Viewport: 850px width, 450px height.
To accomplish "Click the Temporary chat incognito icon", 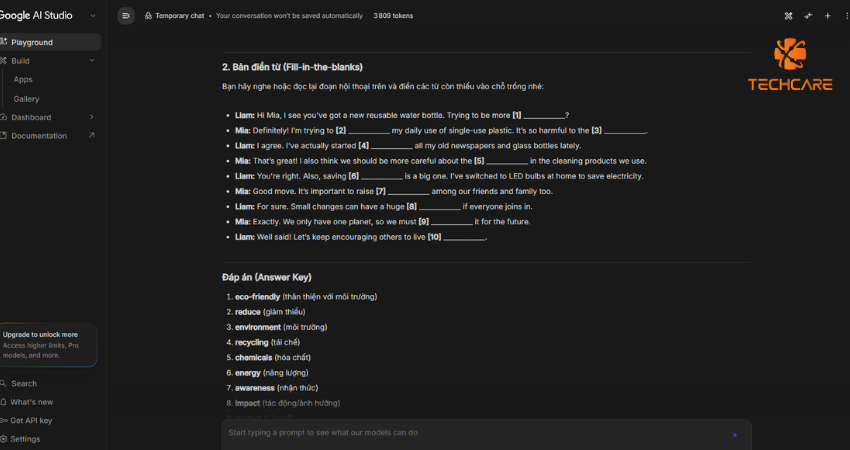I will pyautogui.click(x=148, y=16).
